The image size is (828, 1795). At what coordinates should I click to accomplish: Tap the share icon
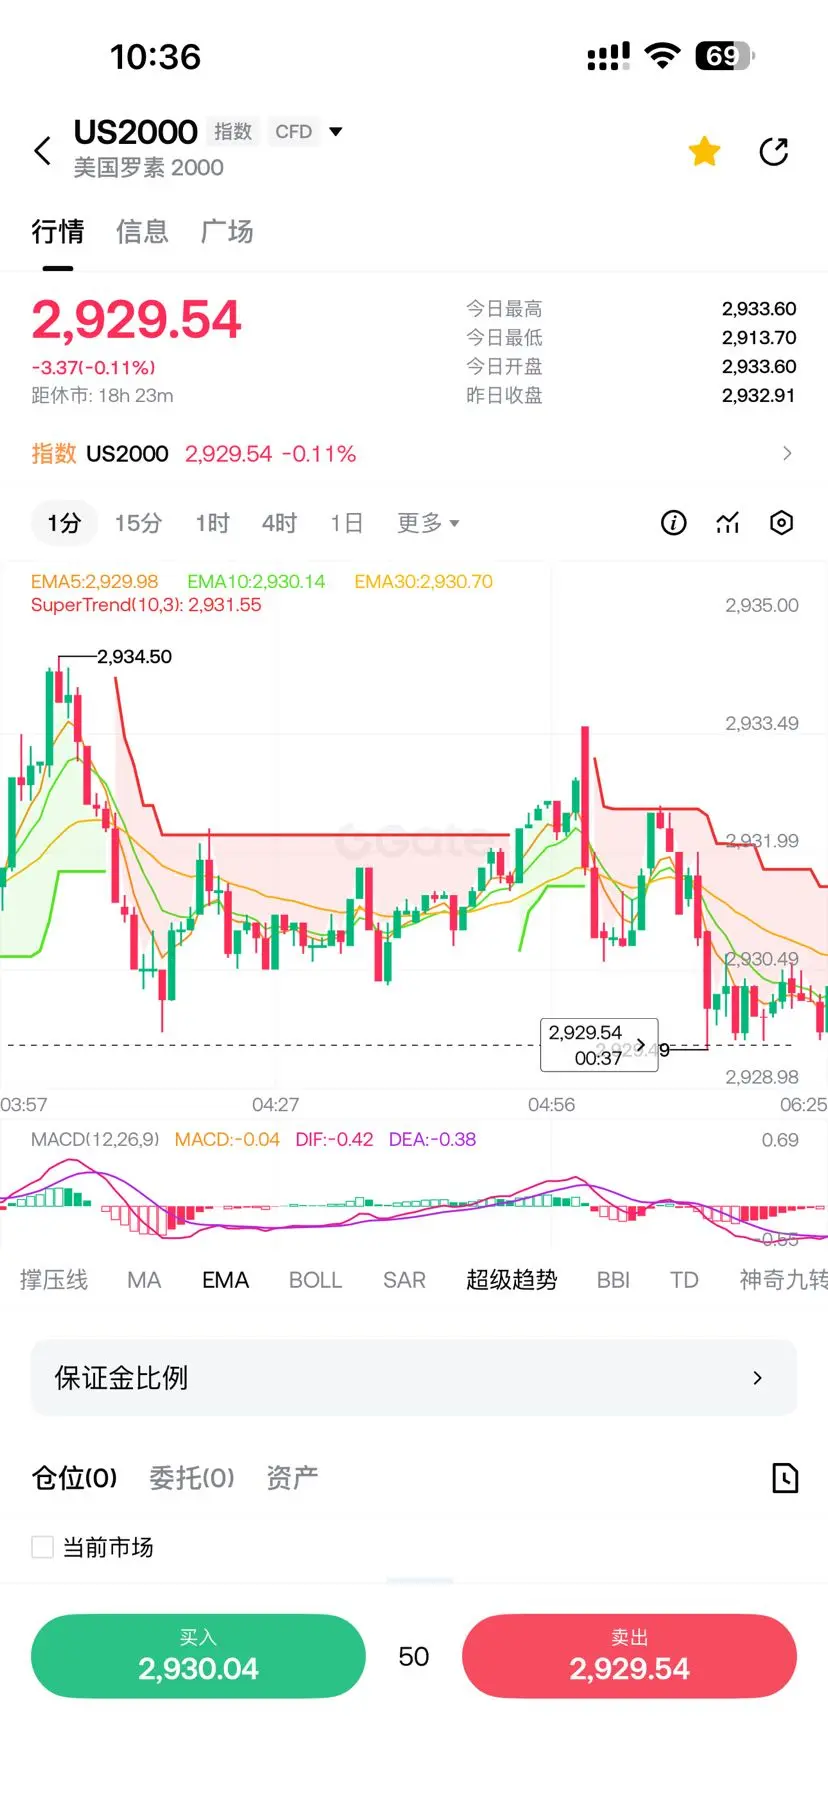774,151
